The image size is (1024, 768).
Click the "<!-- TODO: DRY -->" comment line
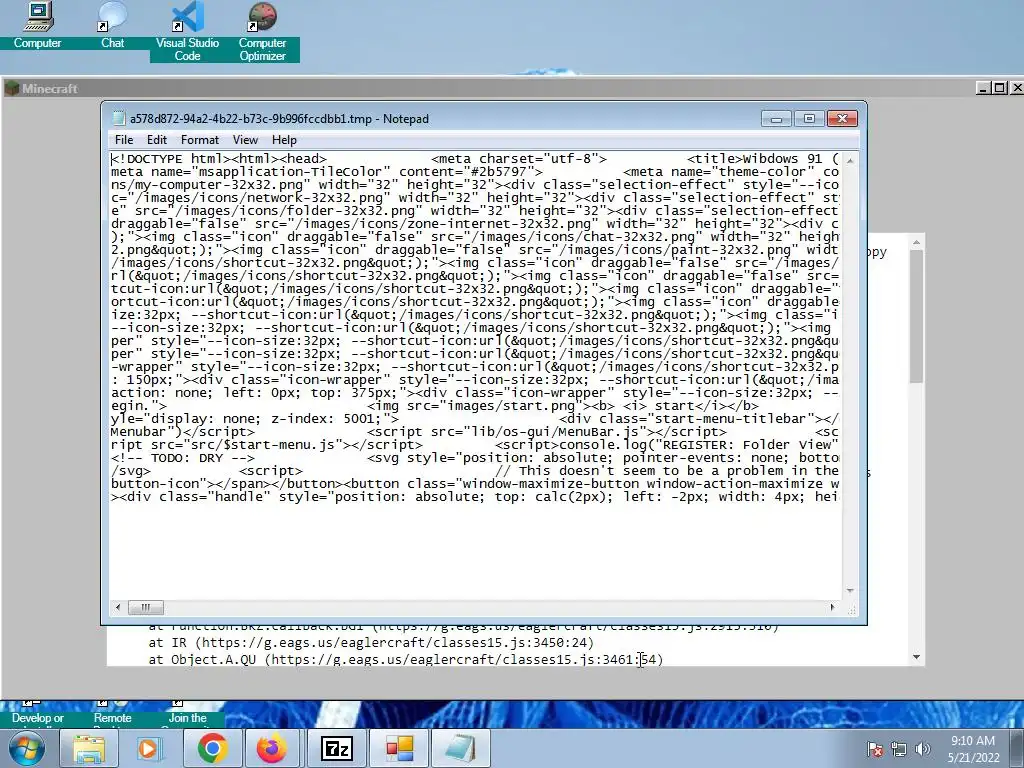point(183,458)
